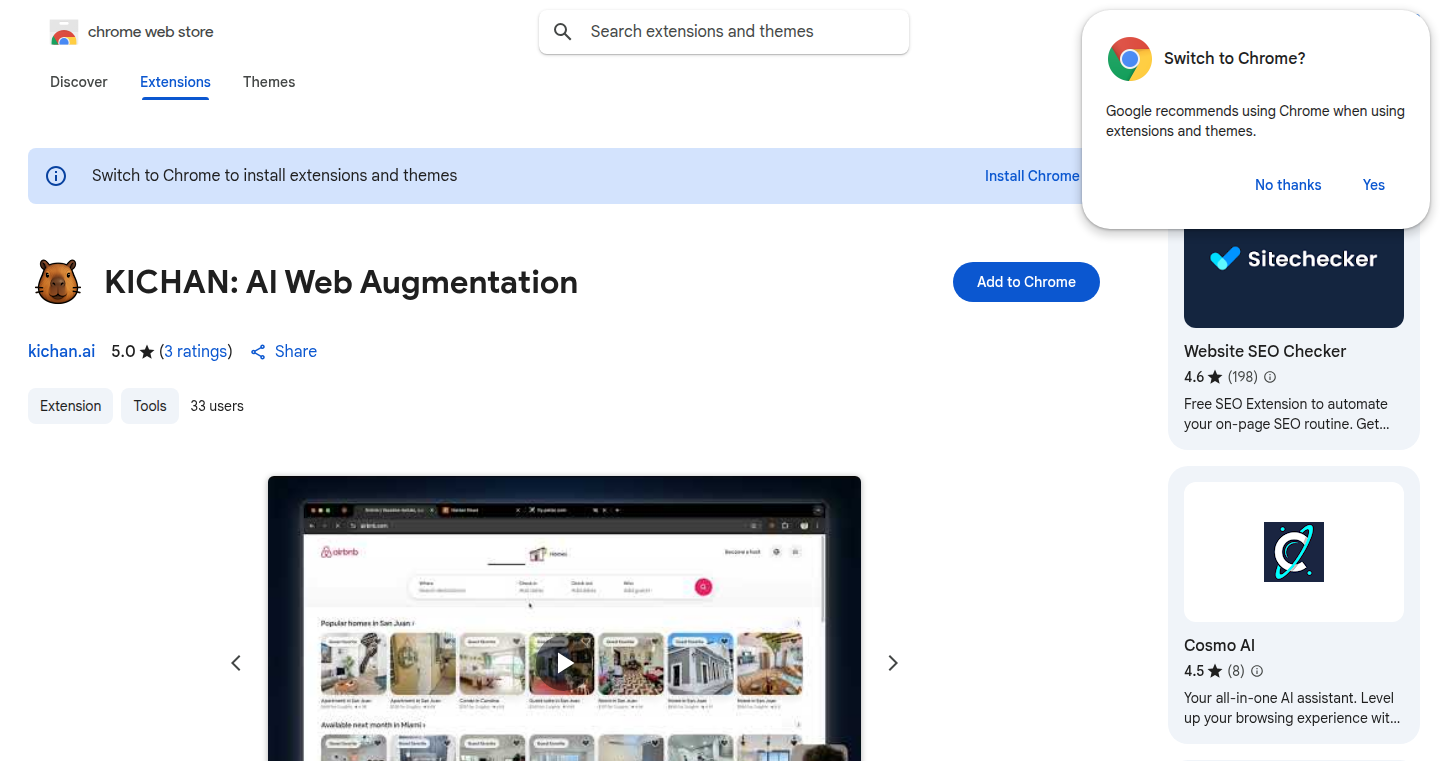1440x761 pixels.
Task: Click the info icon in blue banner
Action: click(x=56, y=176)
